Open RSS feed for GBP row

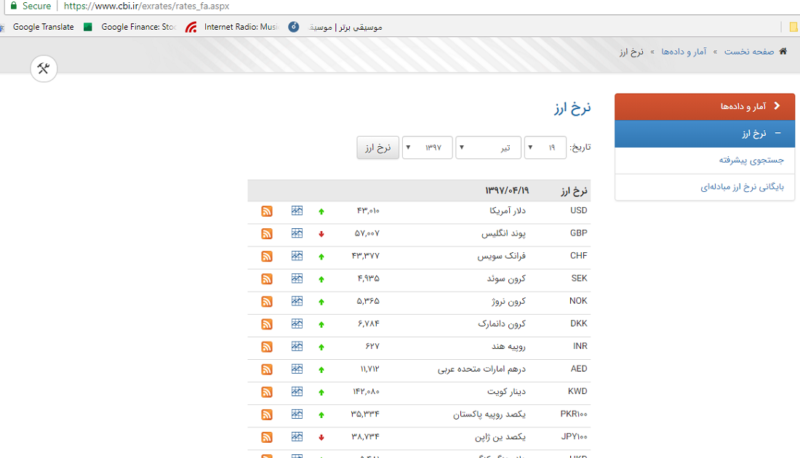tap(266, 234)
